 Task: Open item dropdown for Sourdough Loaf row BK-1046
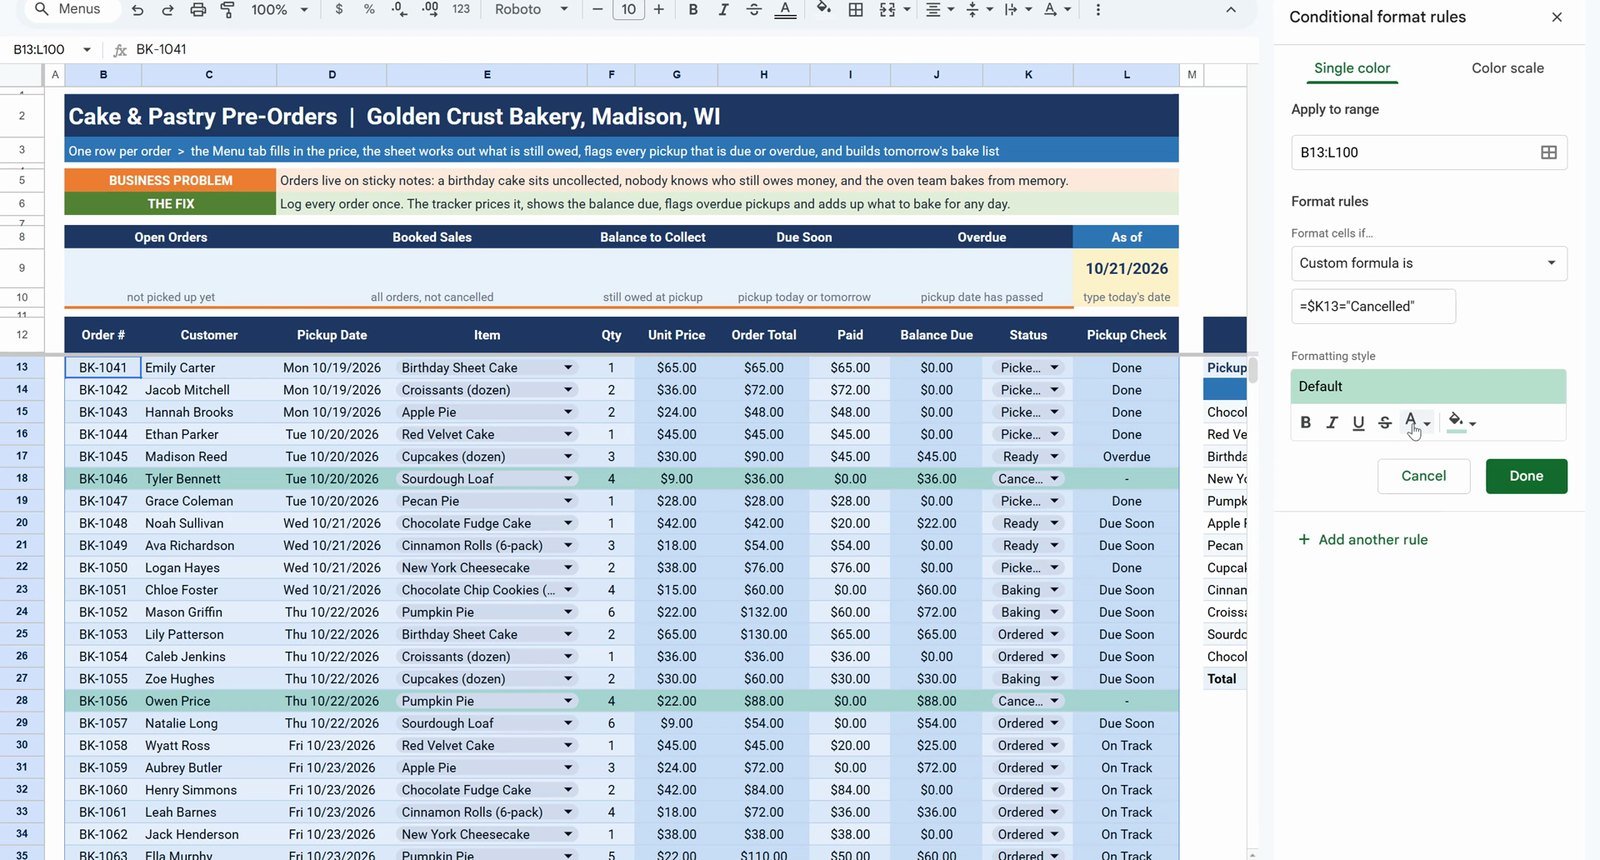pos(568,479)
